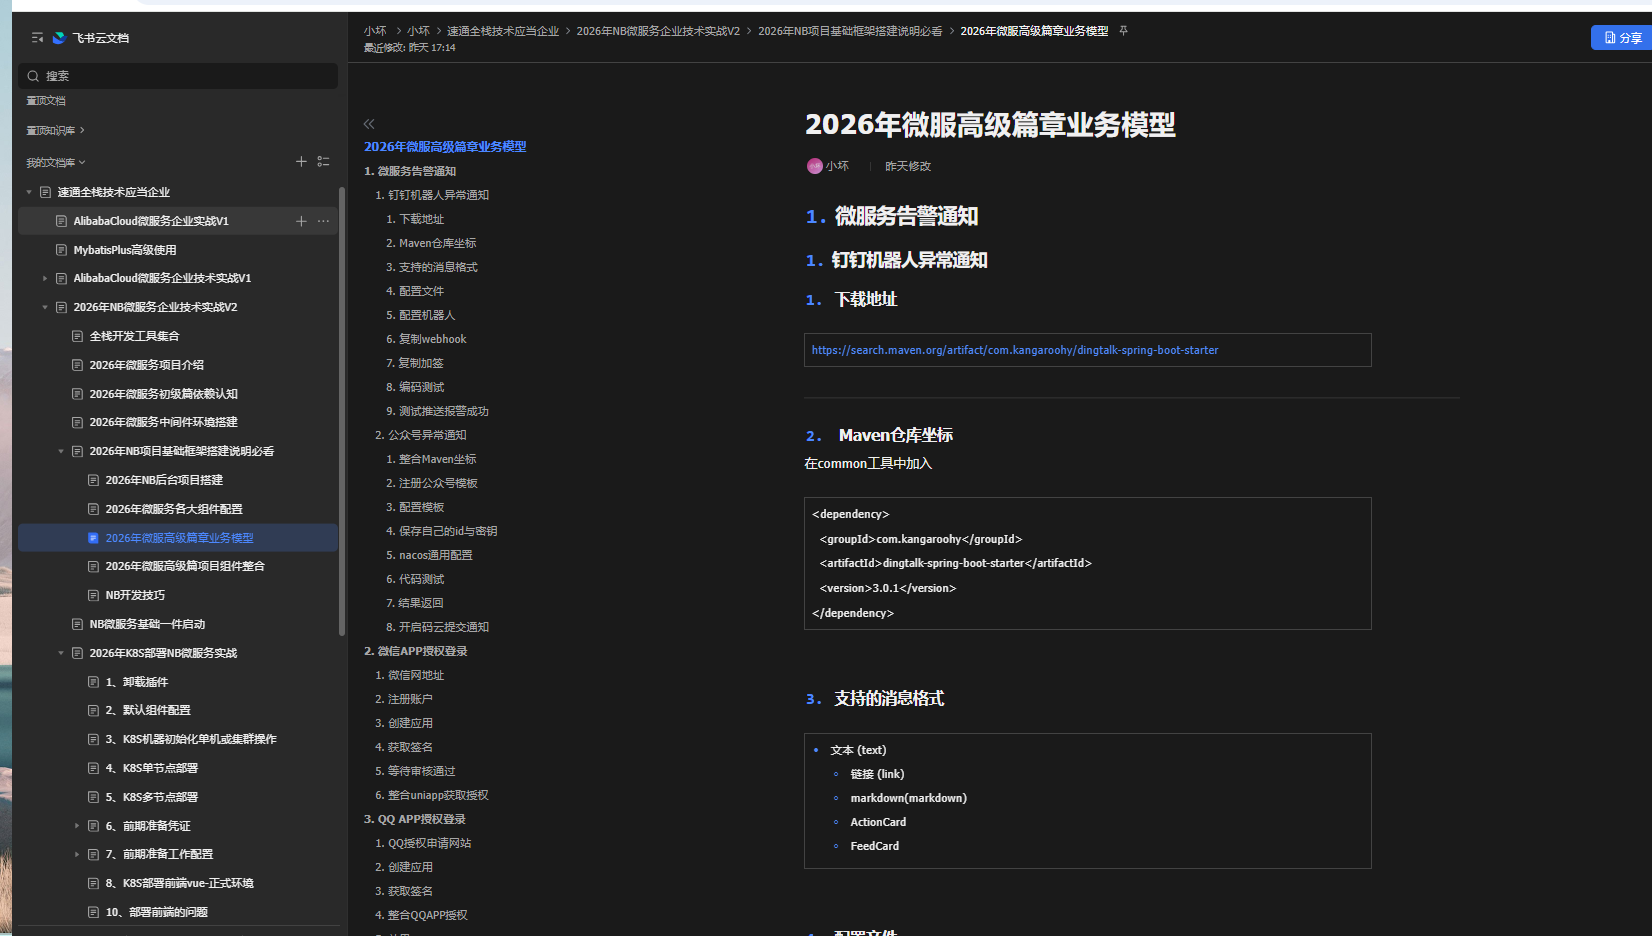Open the MybatisPlus高级使用 document
This screenshot has height=936, width=1652.
coord(125,250)
